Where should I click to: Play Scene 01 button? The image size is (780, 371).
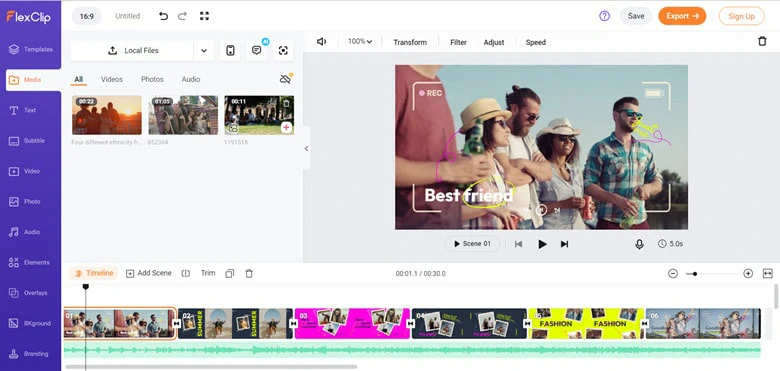point(472,244)
